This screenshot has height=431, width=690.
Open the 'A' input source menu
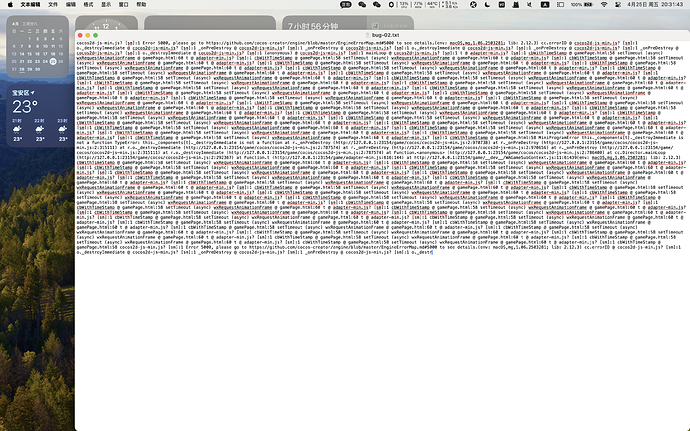pos(545,4)
